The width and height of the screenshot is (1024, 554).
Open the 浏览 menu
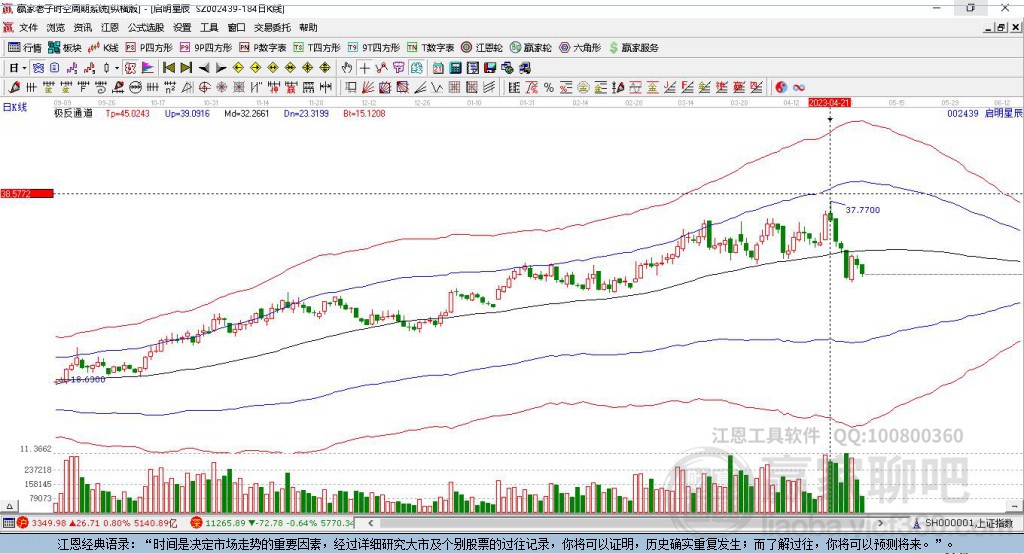click(x=56, y=27)
